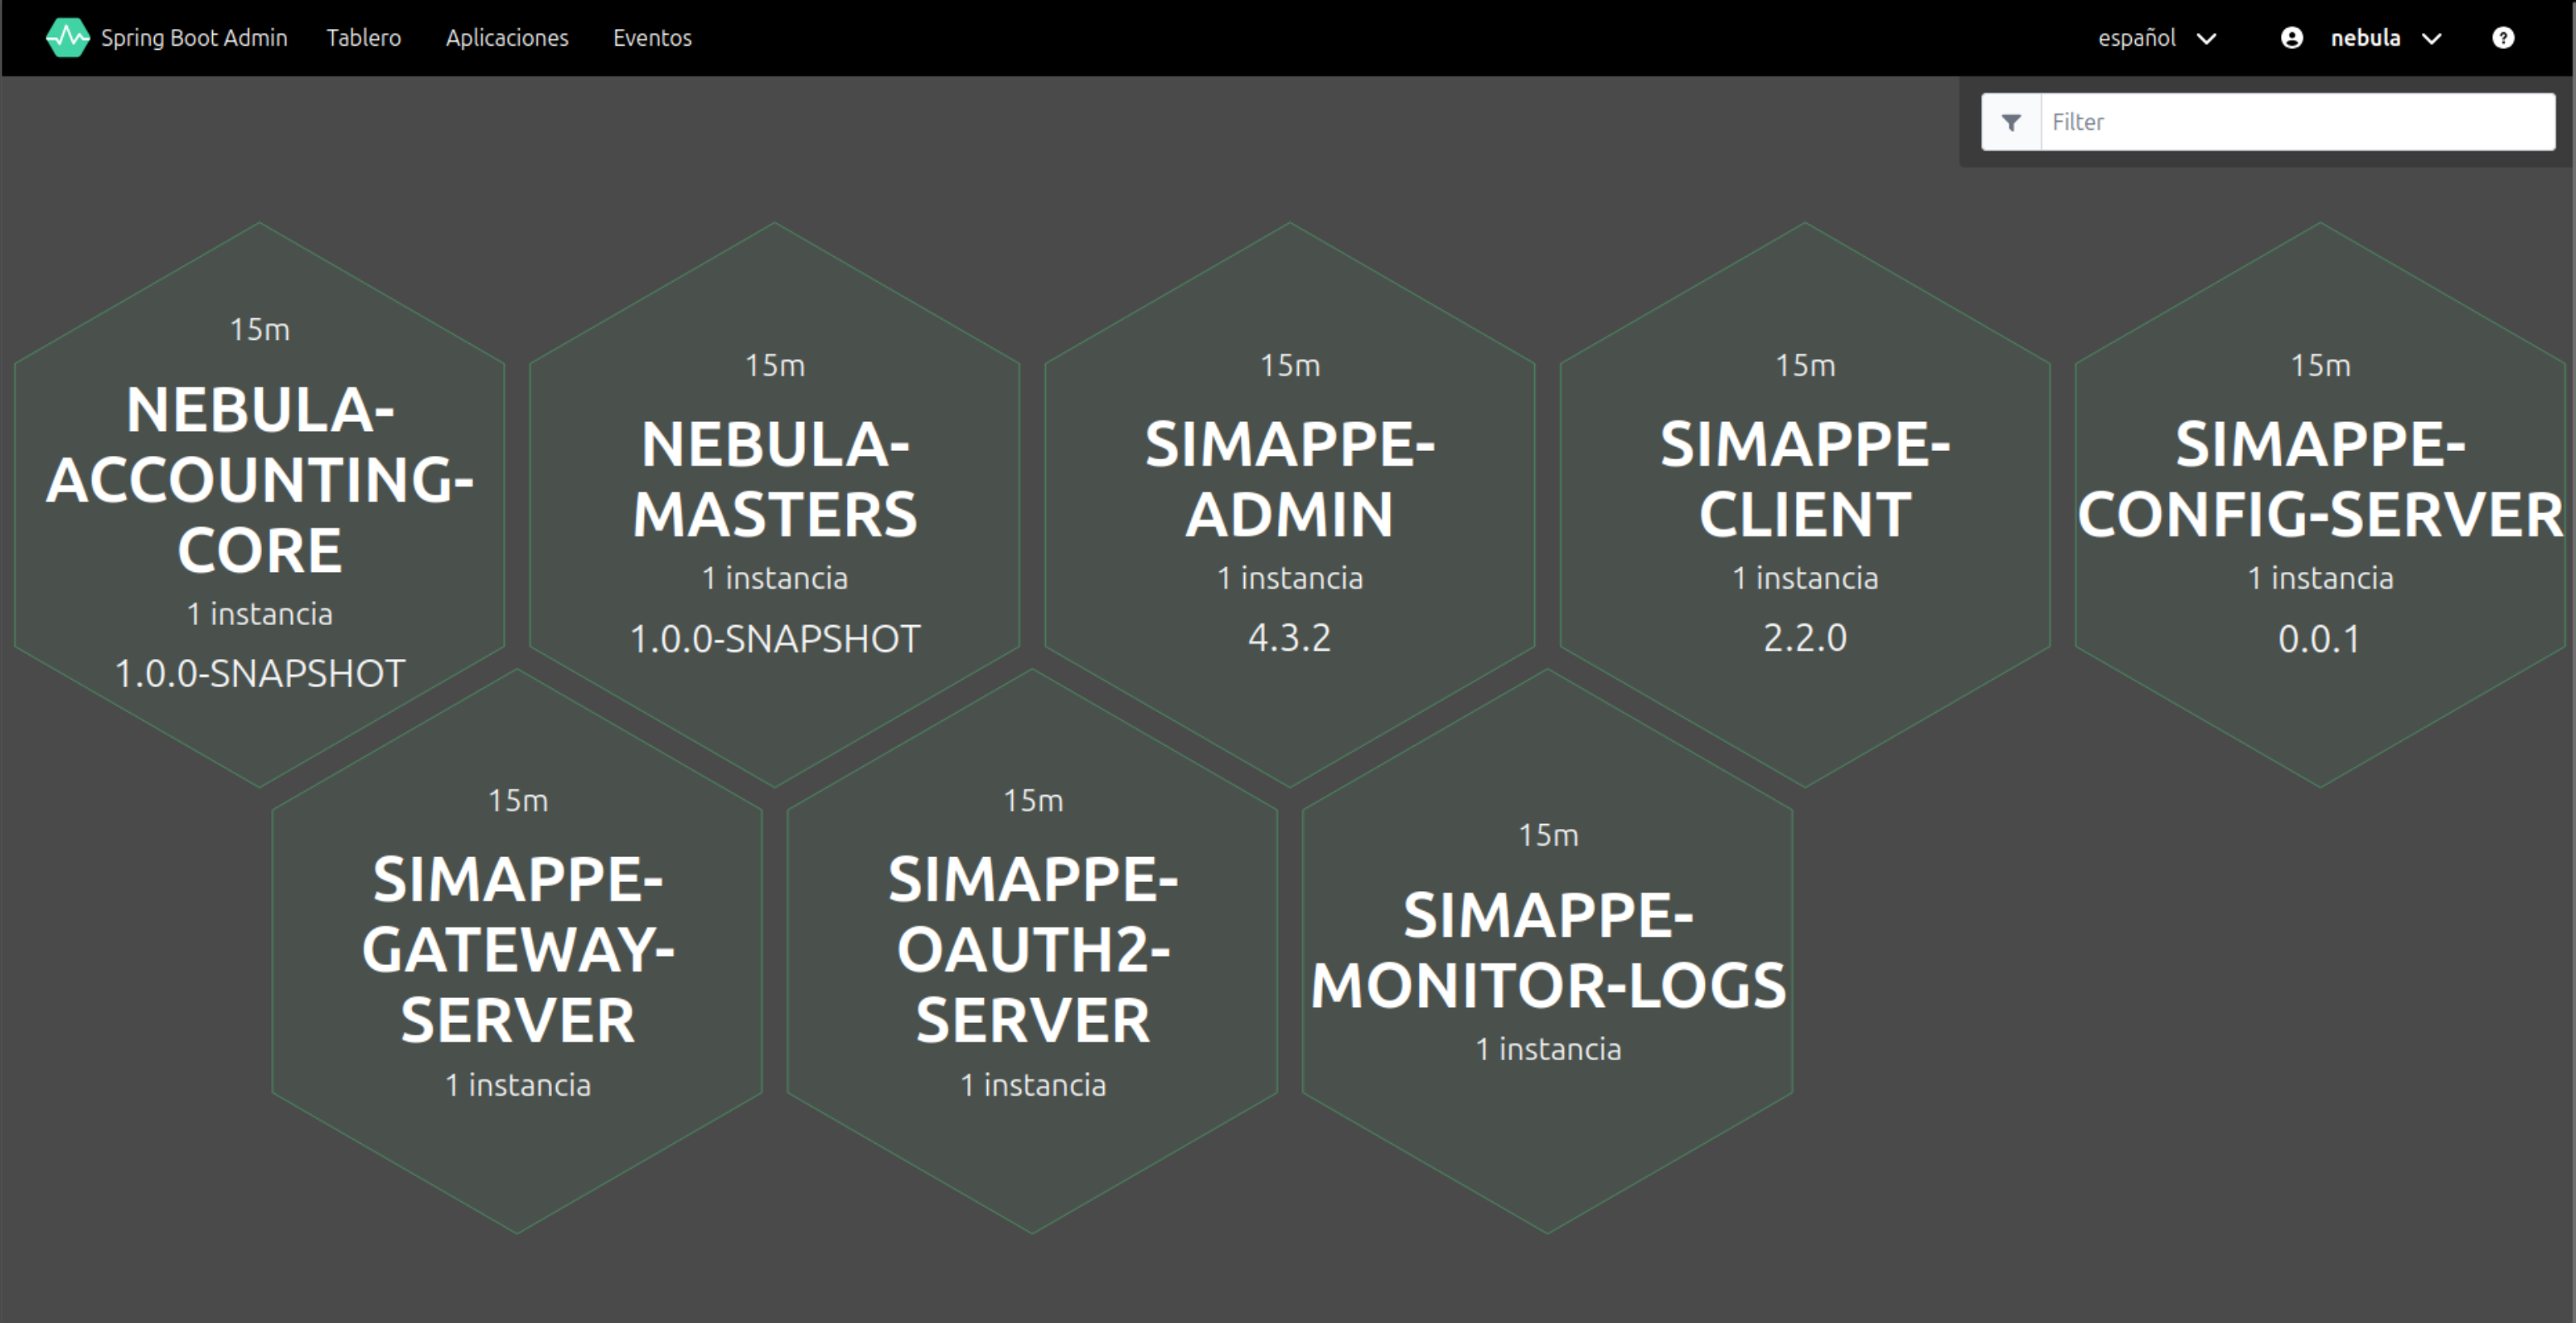The width and height of the screenshot is (2576, 1323).
Task: Click 1.0.0-SNAPSHOT under NEBULA-ACCOUNTING-CORE
Action: click(260, 674)
